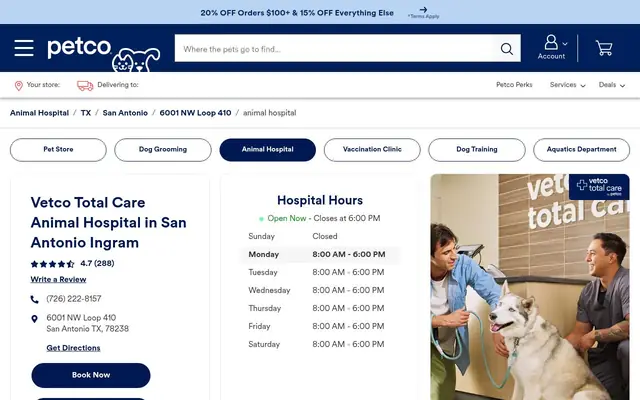Expand the Account dropdown chevron

(565, 44)
